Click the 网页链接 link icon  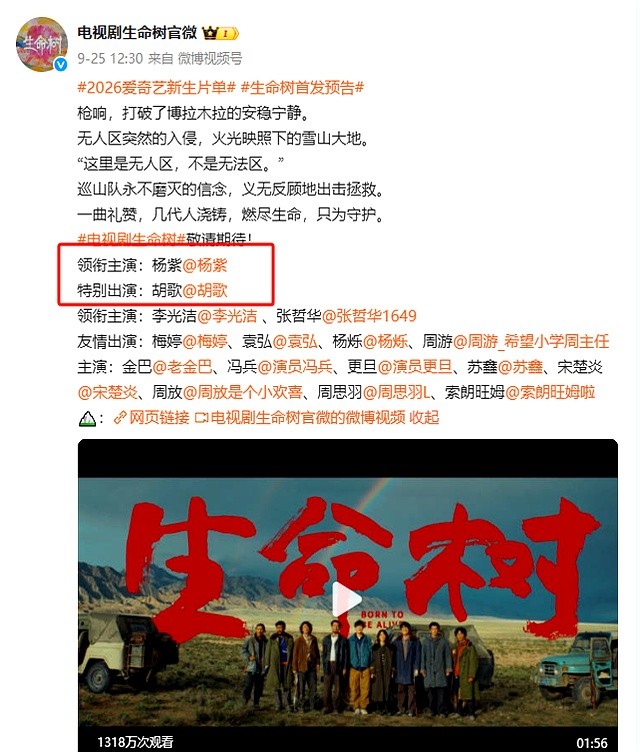119,418
